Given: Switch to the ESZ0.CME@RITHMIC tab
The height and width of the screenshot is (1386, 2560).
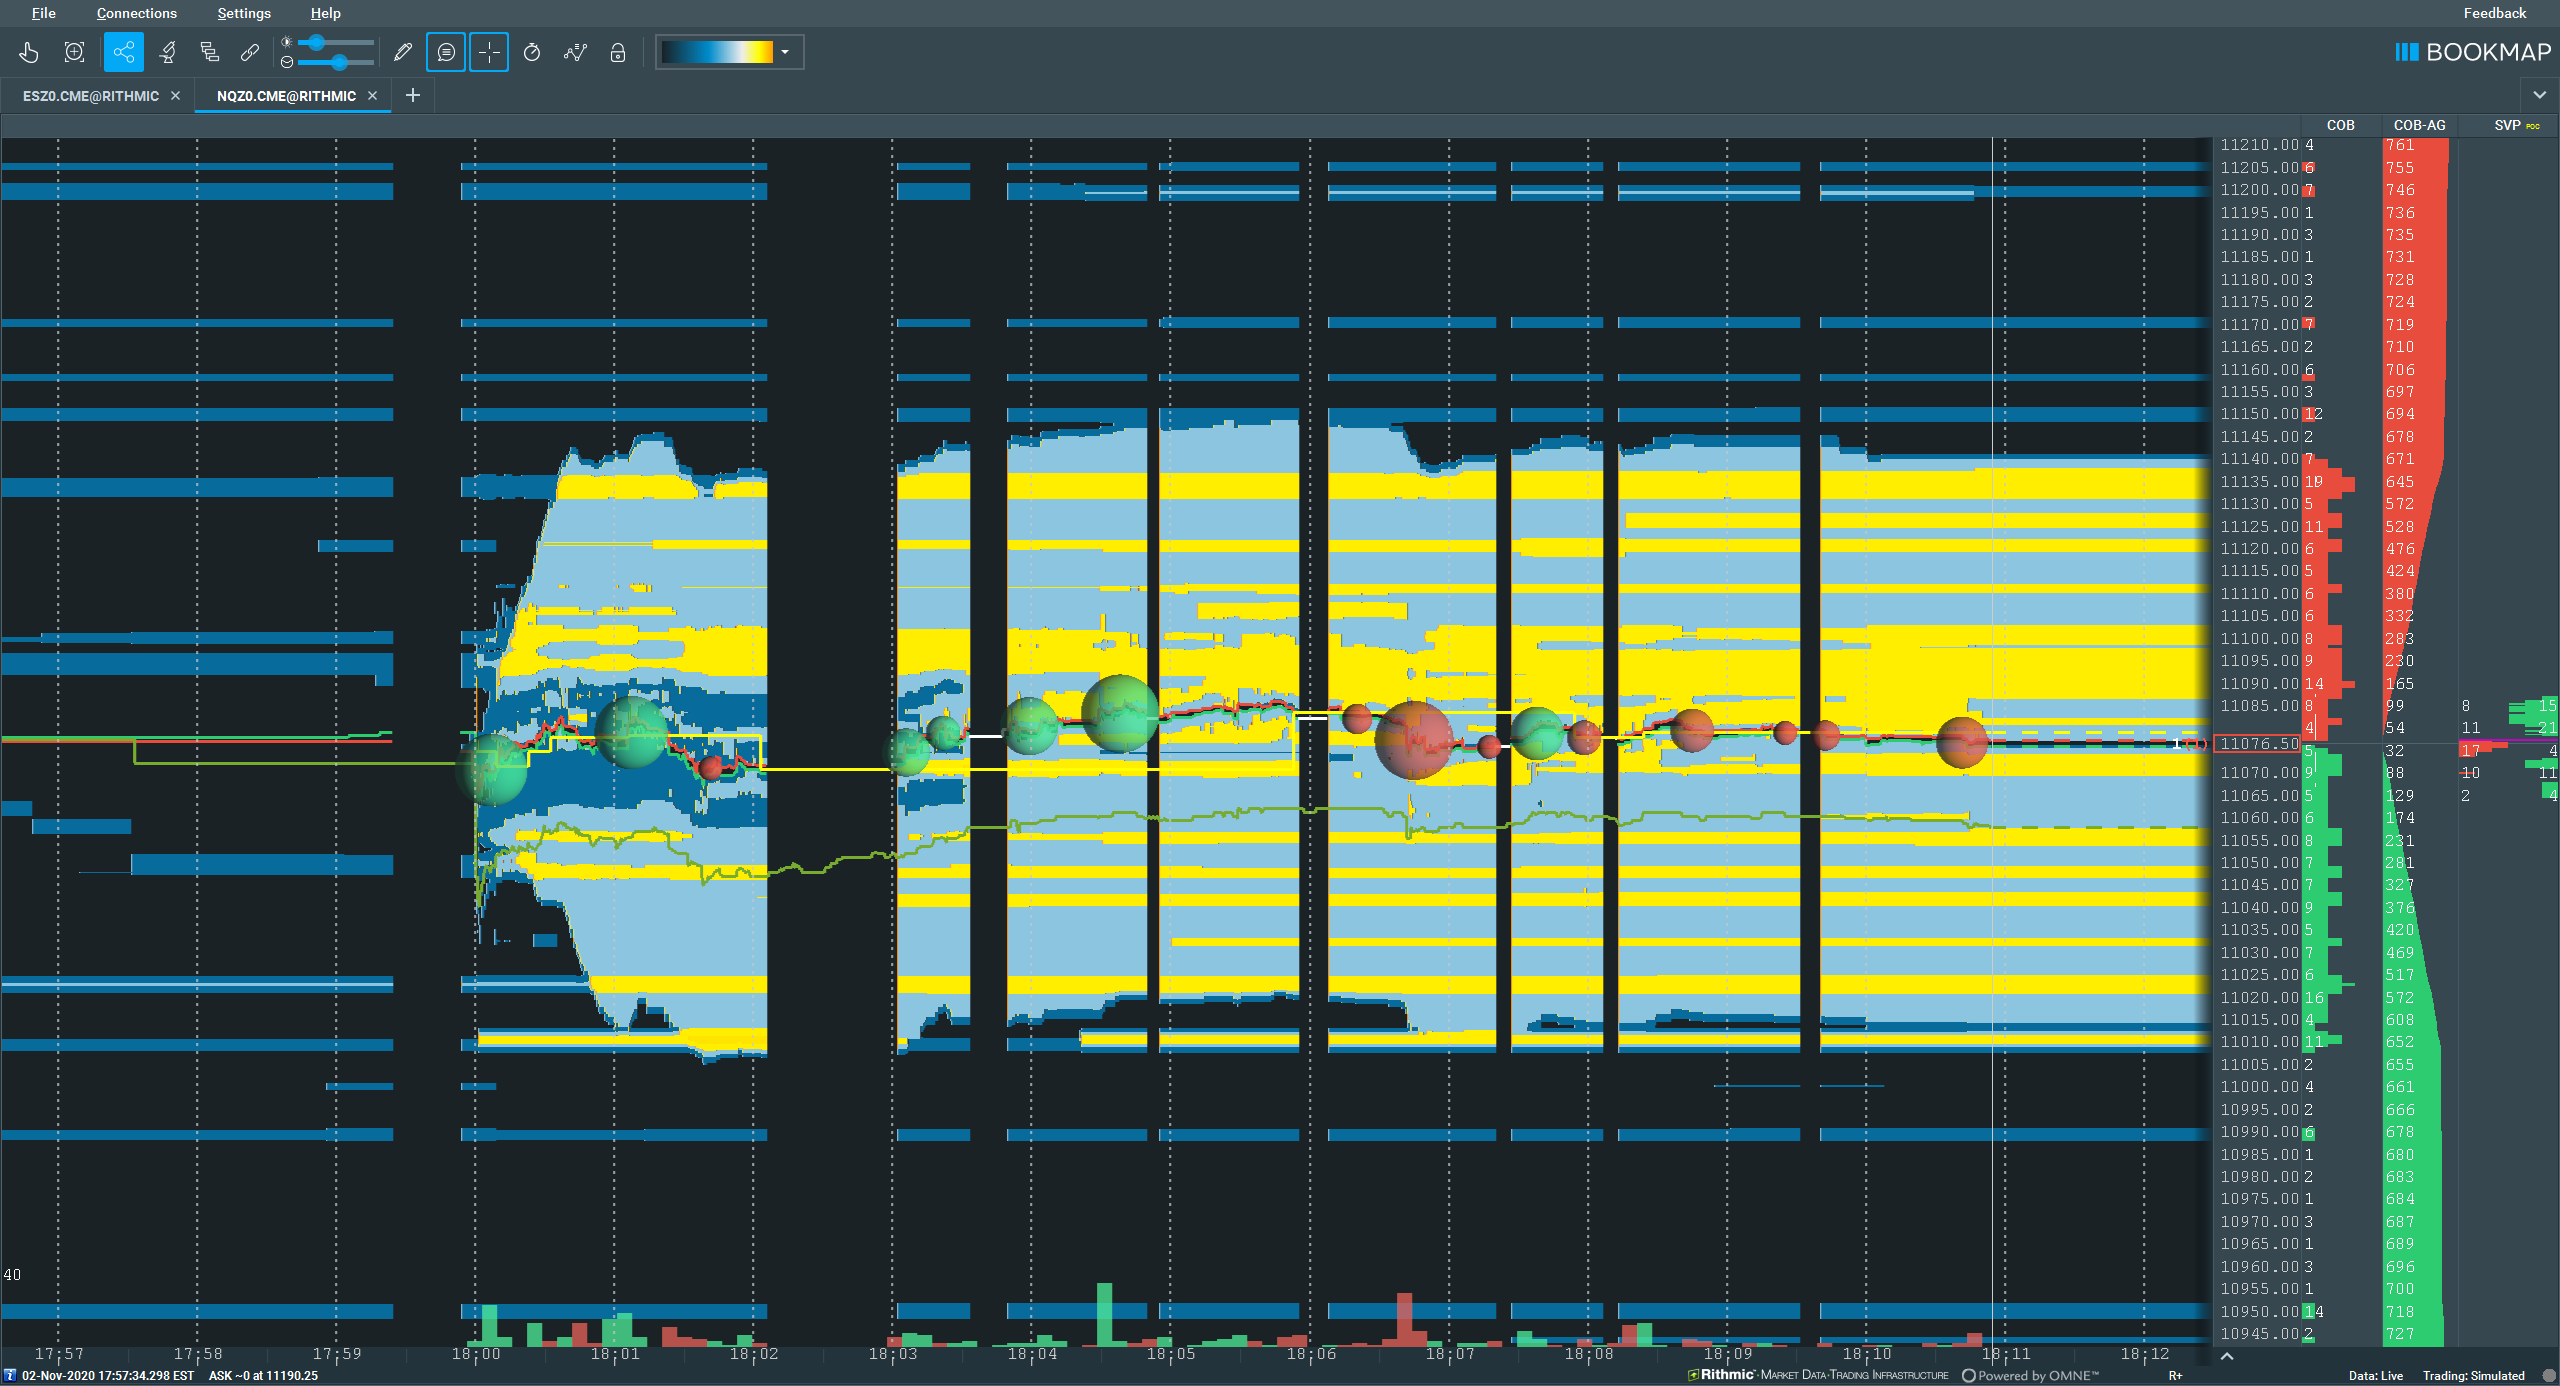Looking at the screenshot, I should pyautogui.click(x=90, y=96).
